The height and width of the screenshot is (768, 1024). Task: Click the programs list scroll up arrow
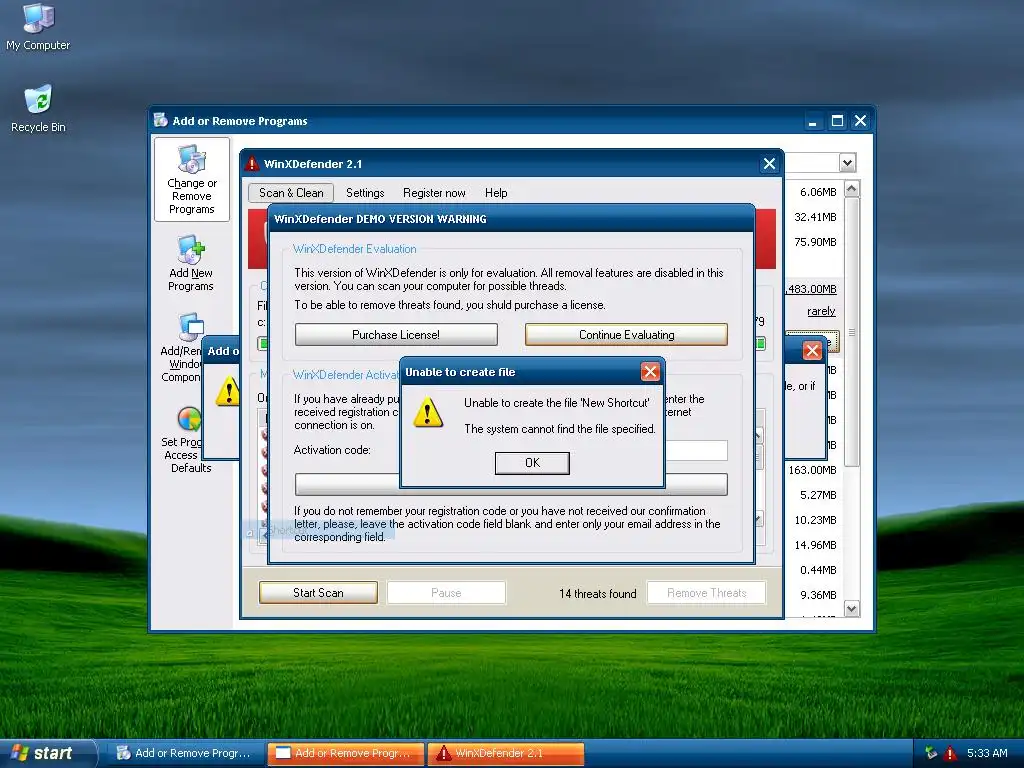click(852, 189)
